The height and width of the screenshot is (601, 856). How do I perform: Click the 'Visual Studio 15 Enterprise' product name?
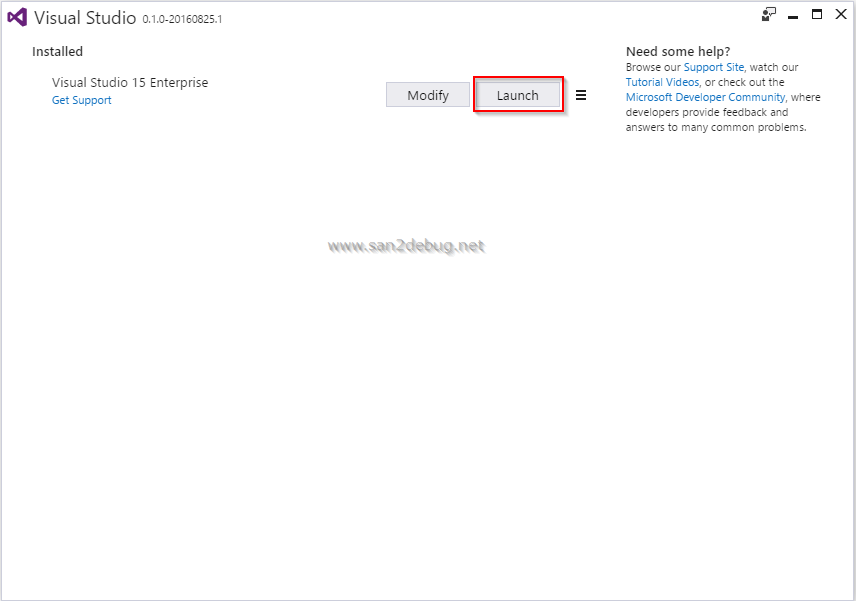click(130, 82)
